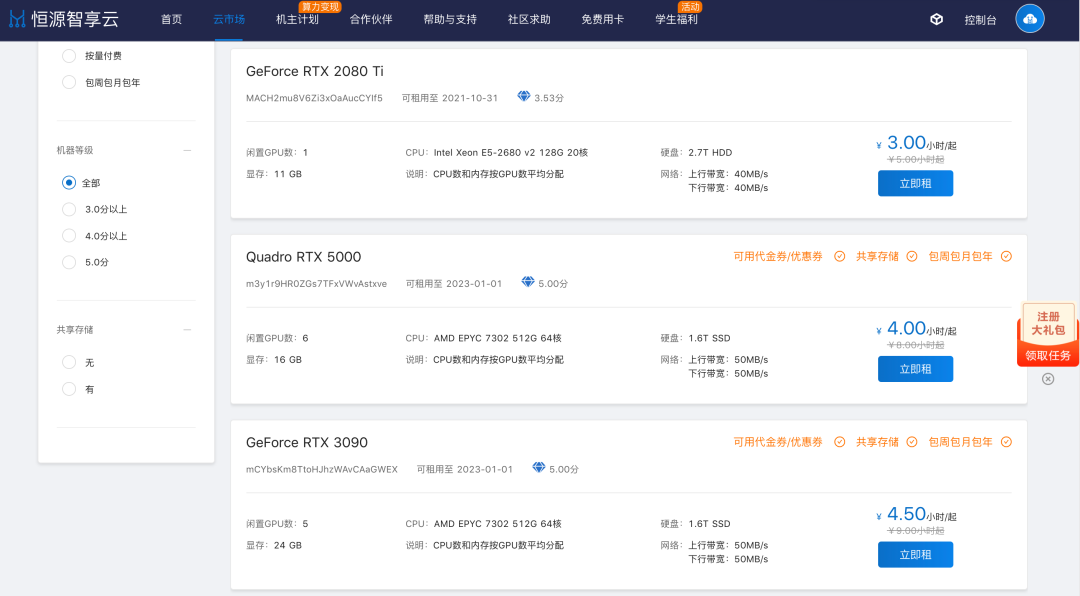Click the 4.50 price of RTX 3090
This screenshot has width=1080, height=596.
906,514
